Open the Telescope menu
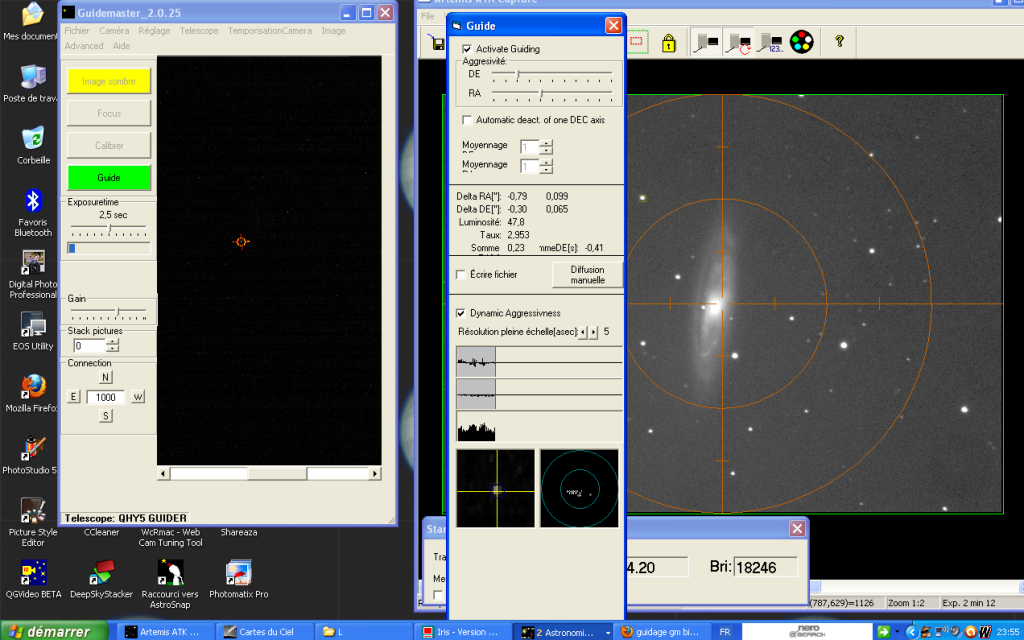 (x=199, y=31)
